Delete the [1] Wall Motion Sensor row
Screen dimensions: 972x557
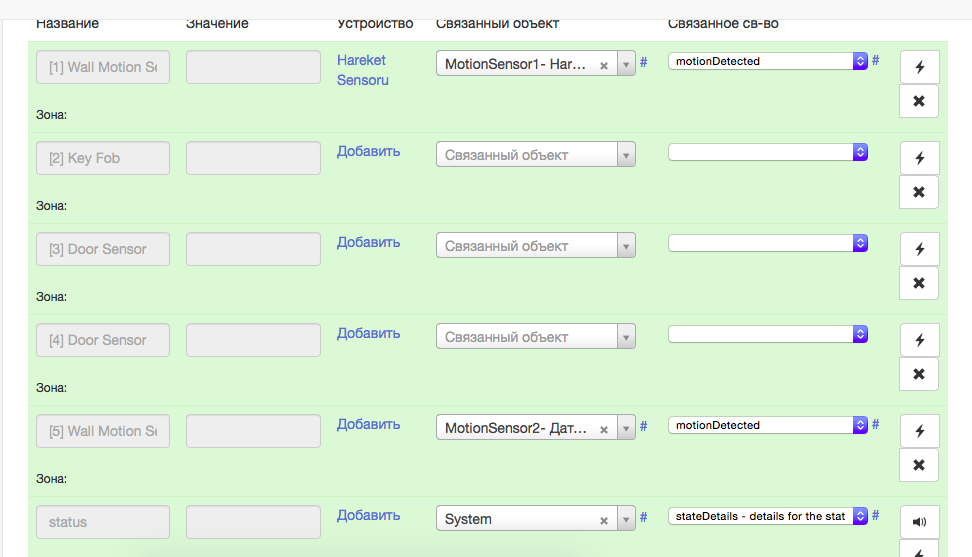tap(919, 101)
